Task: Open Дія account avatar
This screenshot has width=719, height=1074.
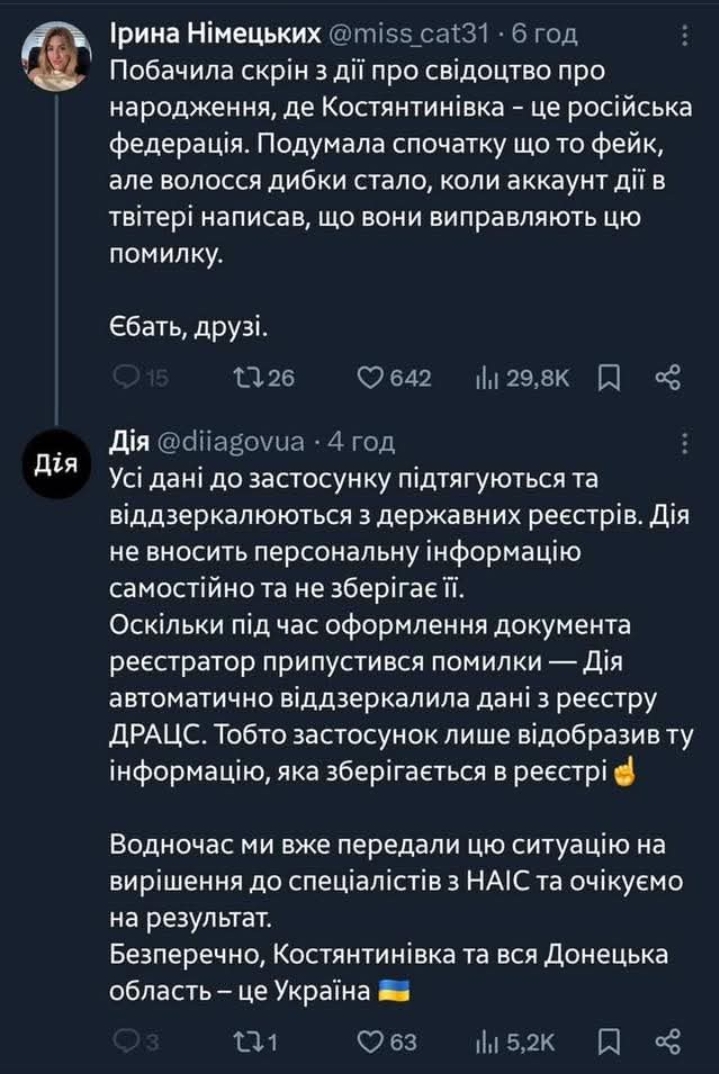Action: 64,462
